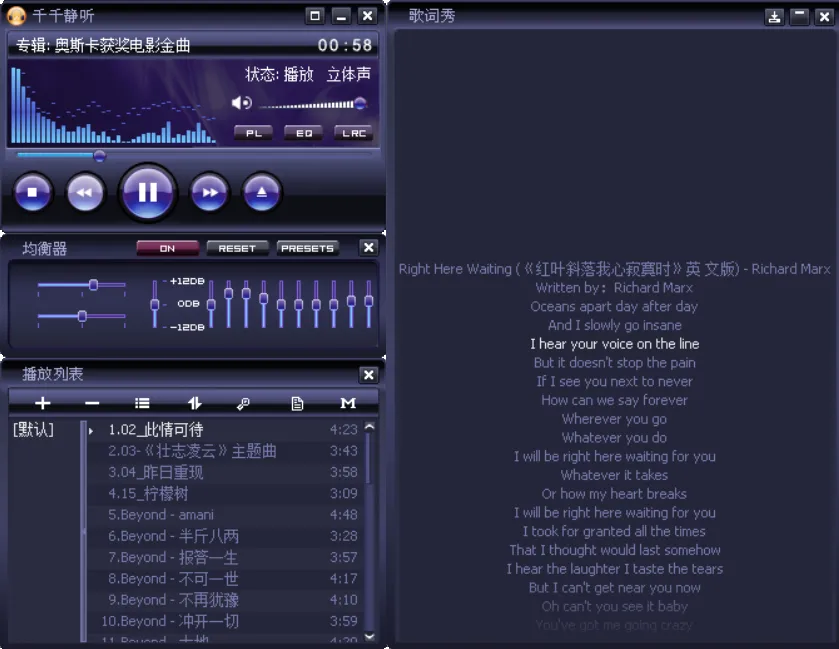Remove tracks with the minus icon
Screen dimensions: 839x649
pos(92,403)
